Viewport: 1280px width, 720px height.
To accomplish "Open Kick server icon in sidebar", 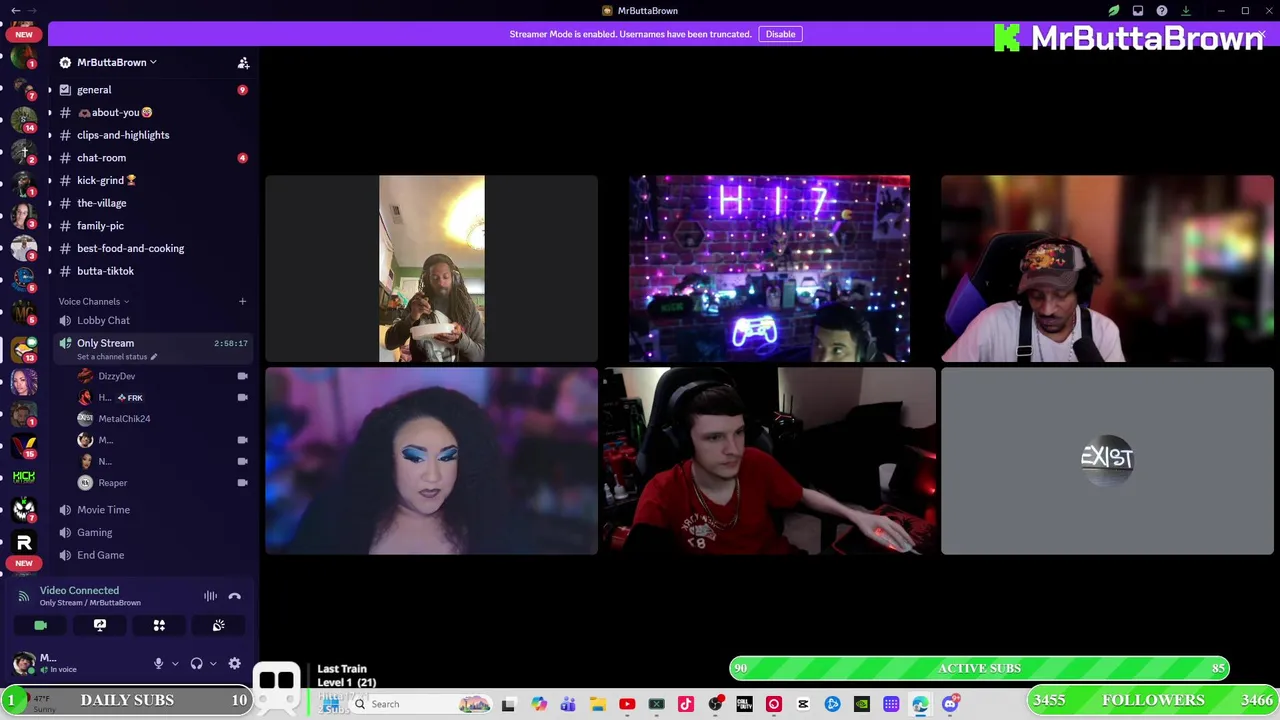I will [x=24, y=477].
